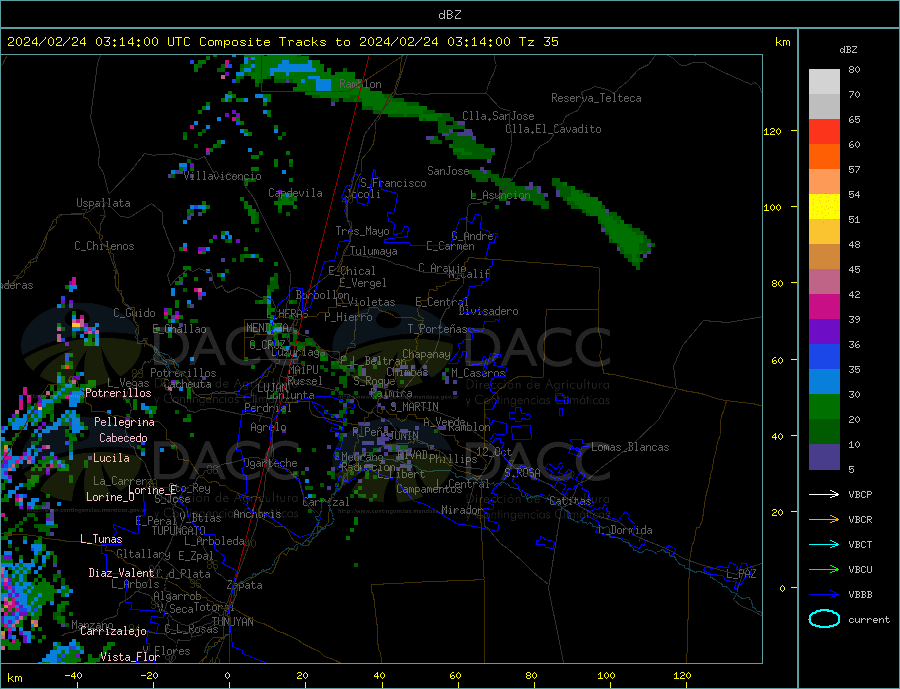Click the Villavicencio place label
Screen dimensions: 900x689
222,176
